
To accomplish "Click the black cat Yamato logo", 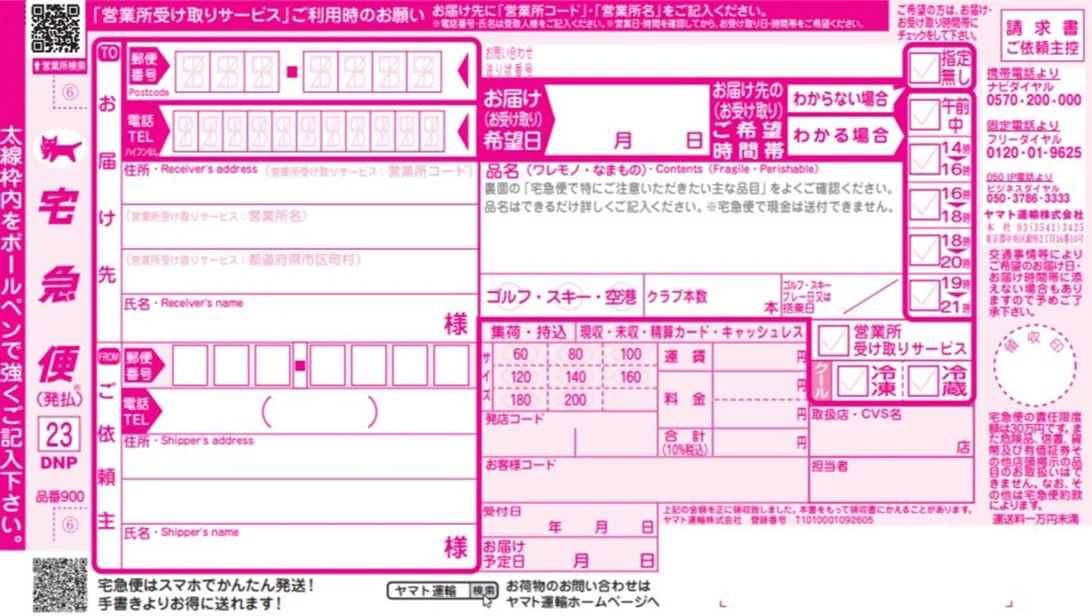I will (61, 149).
